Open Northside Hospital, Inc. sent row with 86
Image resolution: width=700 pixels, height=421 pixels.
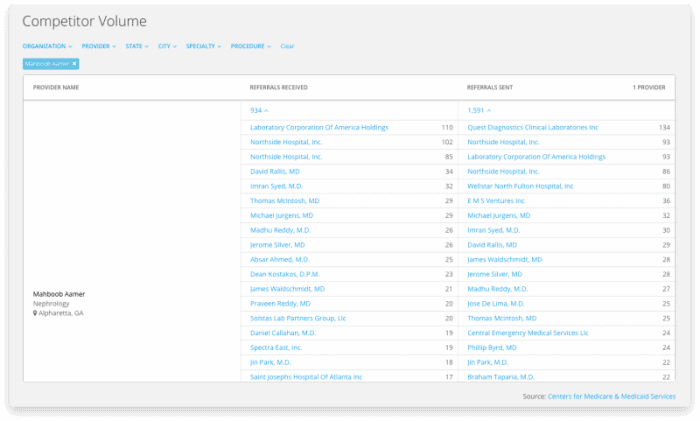(504, 171)
